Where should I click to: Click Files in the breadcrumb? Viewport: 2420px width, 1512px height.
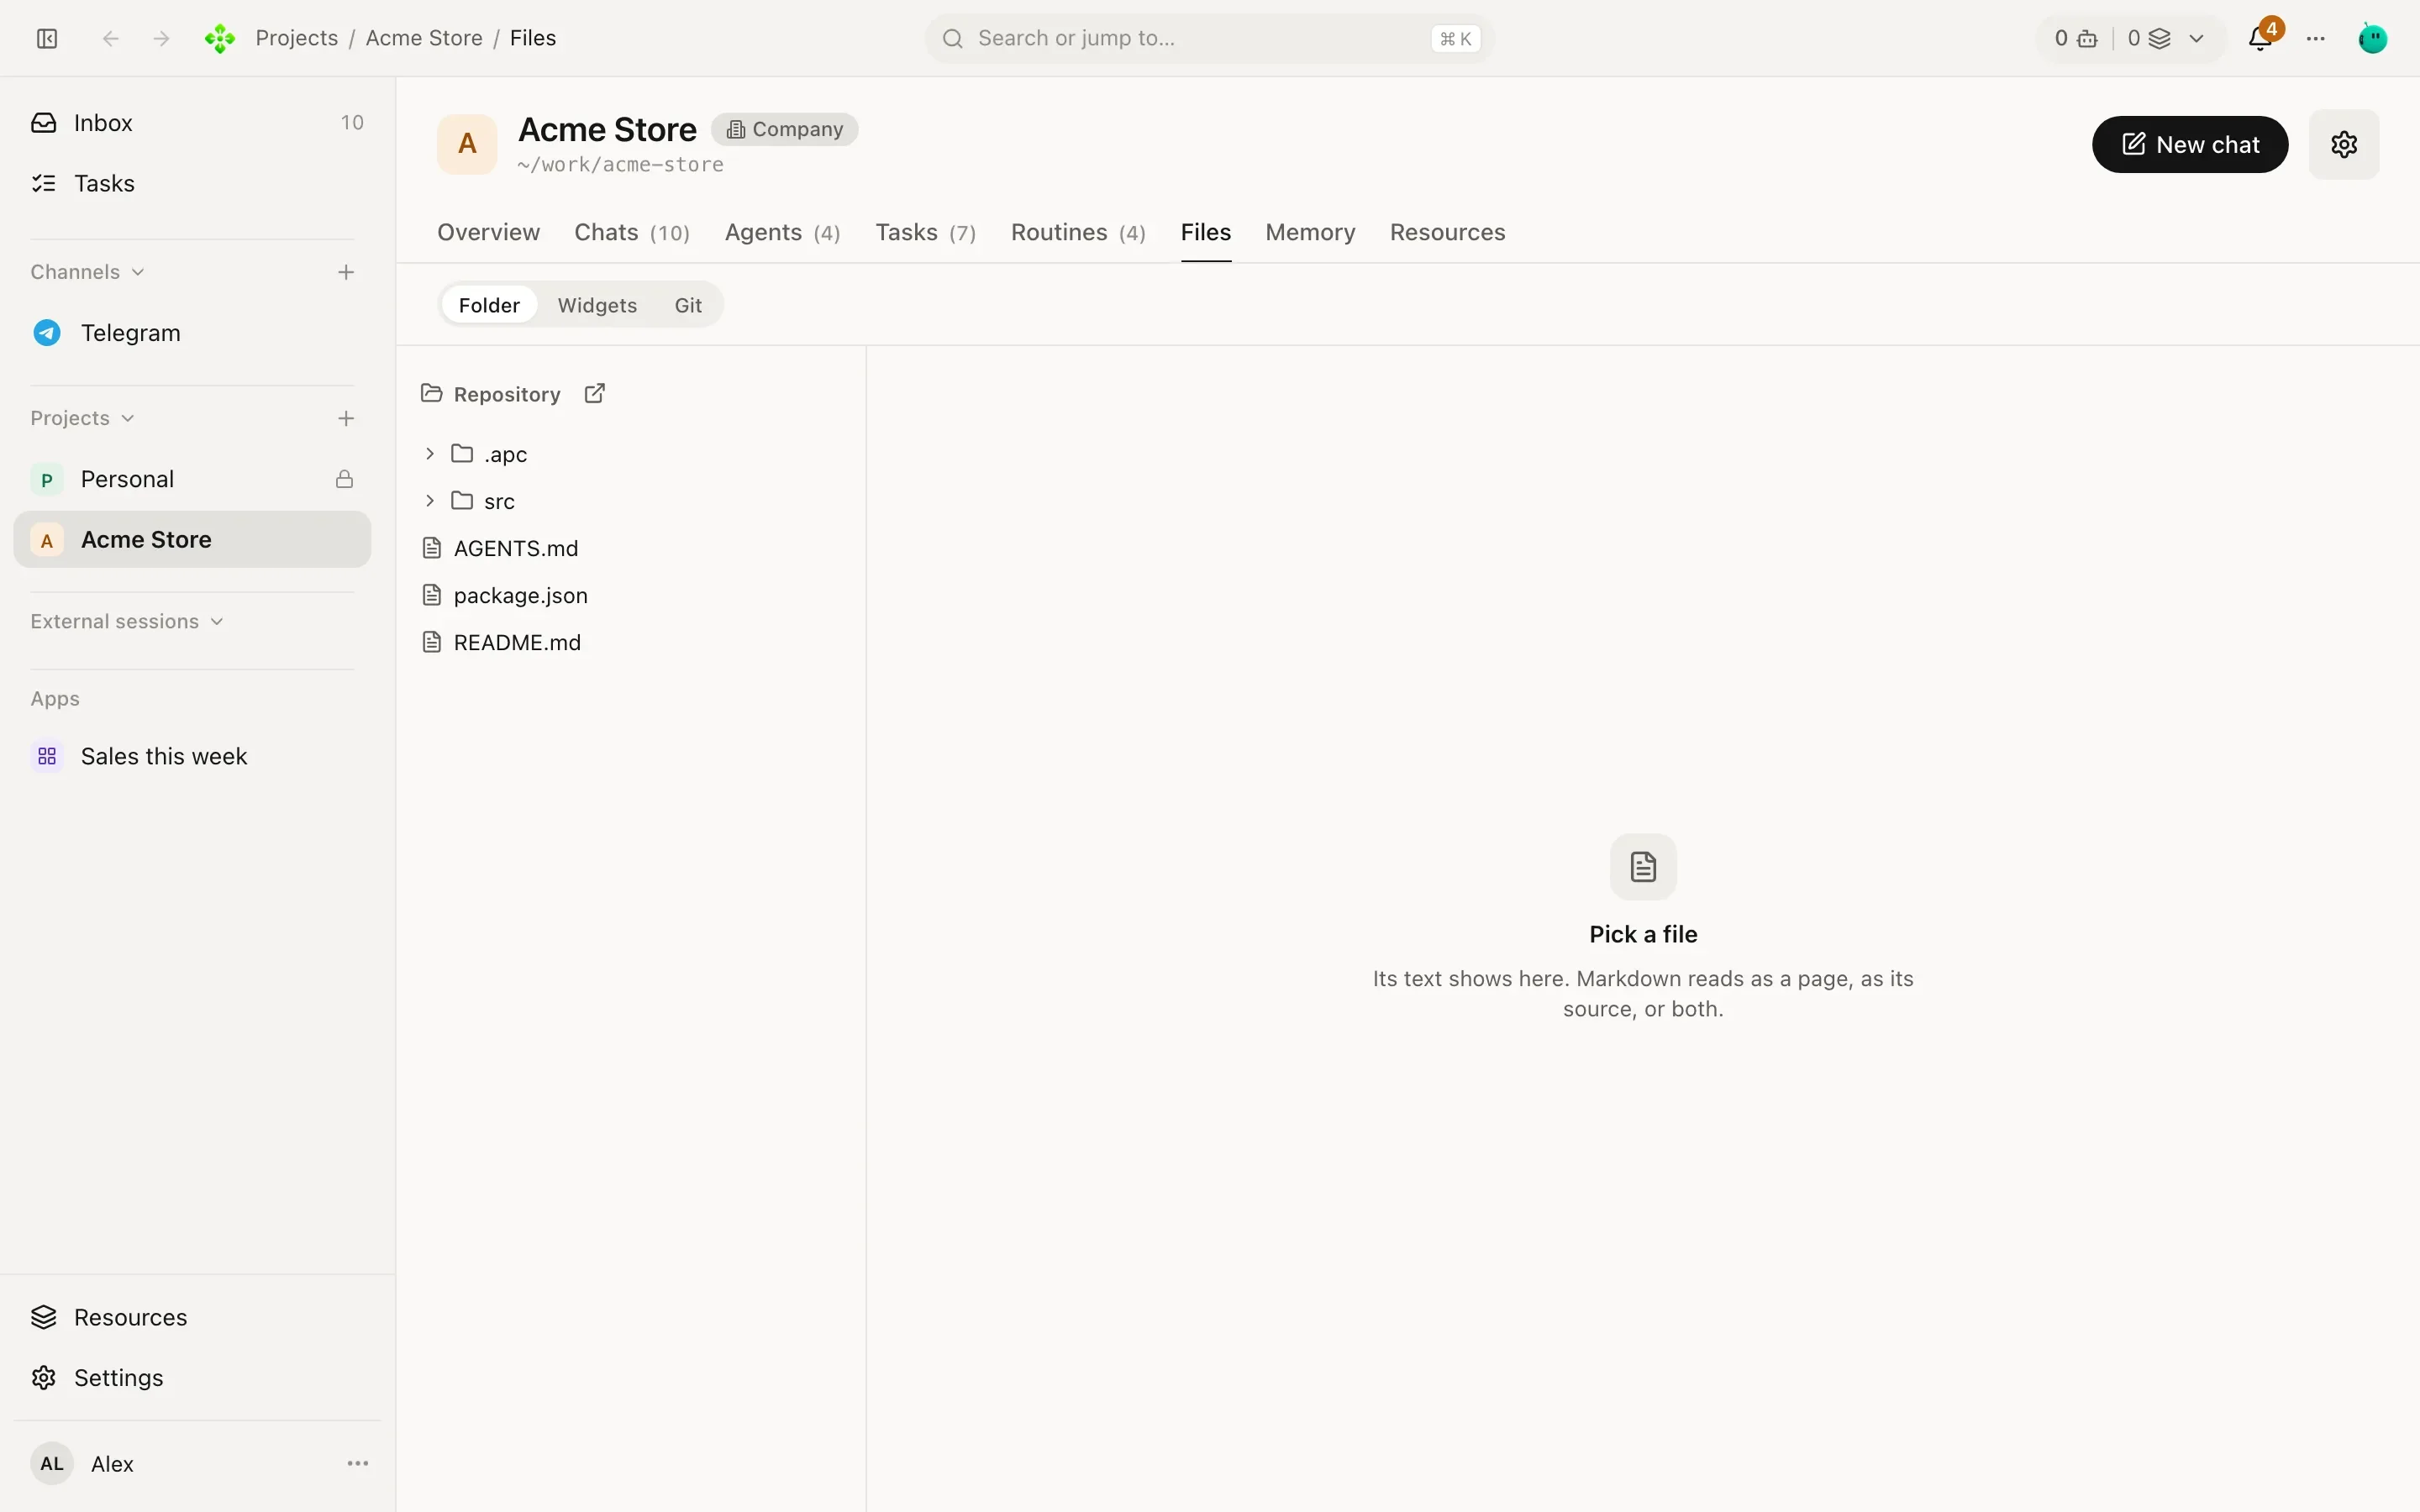pos(533,38)
